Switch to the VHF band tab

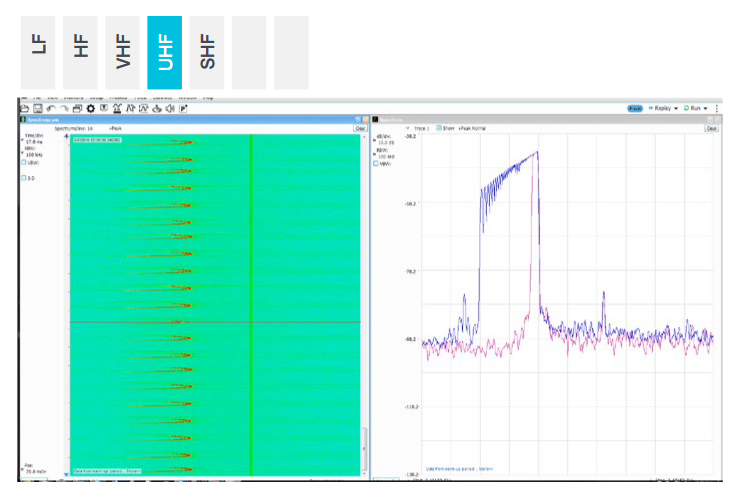pos(122,53)
